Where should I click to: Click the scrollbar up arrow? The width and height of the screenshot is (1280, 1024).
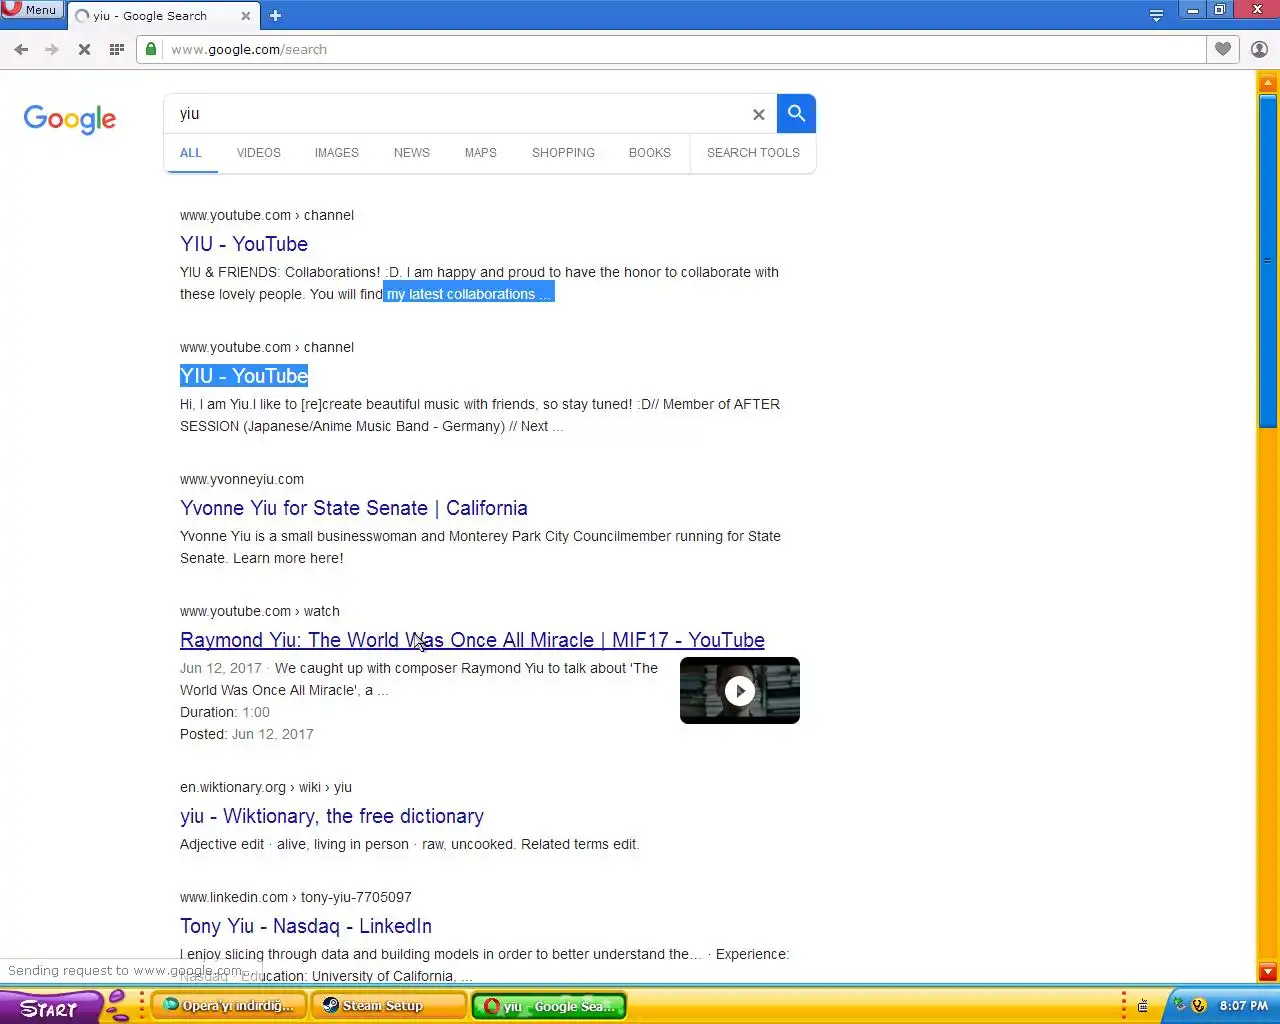coord(1268,82)
